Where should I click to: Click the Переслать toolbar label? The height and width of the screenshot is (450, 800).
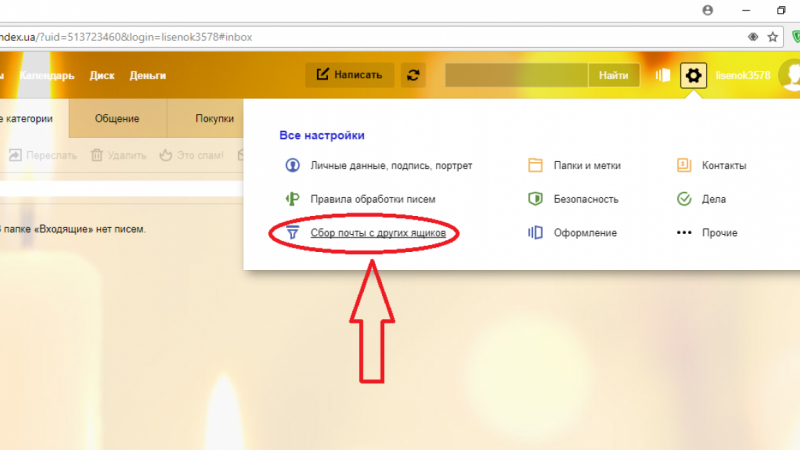[52, 155]
